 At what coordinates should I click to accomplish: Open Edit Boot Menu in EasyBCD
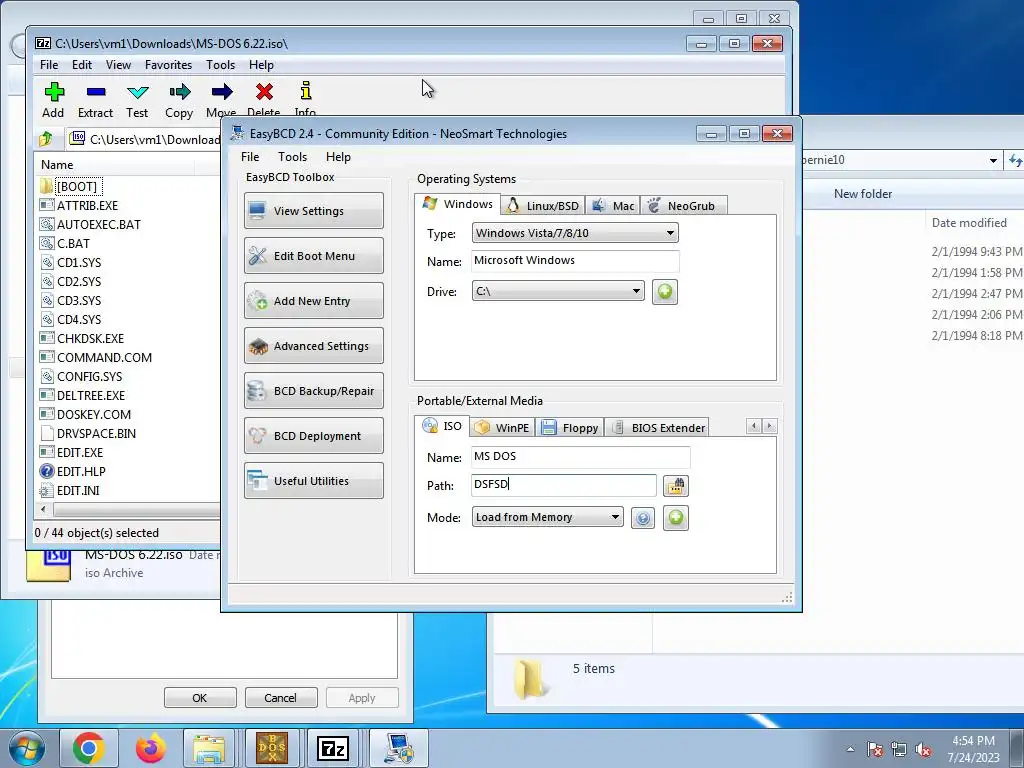click(x=313, y=256)
